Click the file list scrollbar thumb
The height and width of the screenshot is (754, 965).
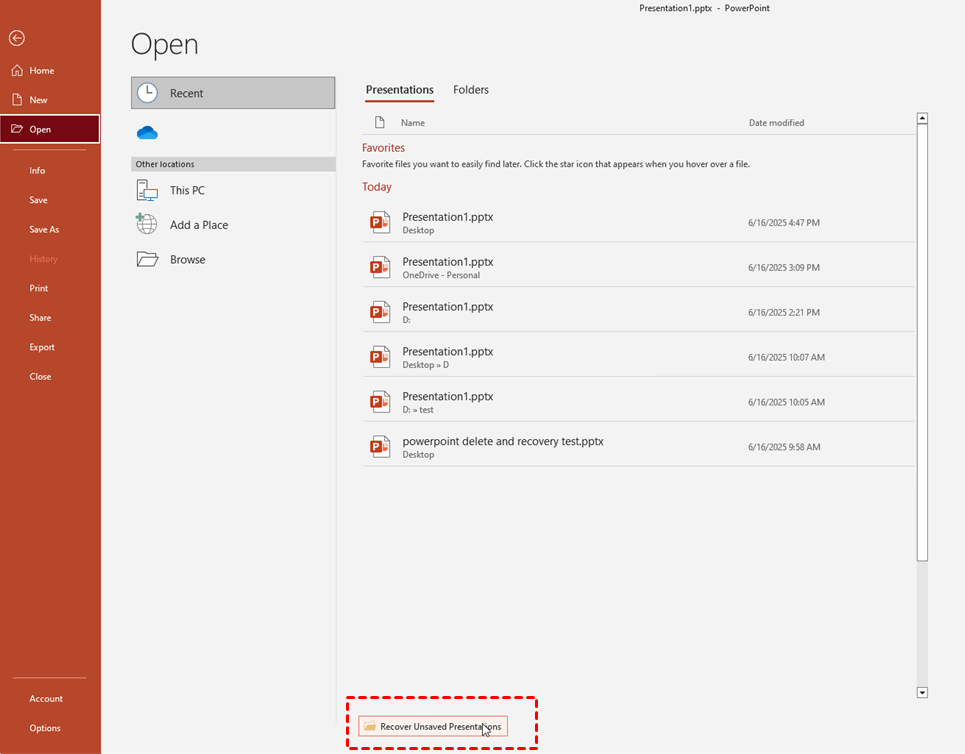(x=922, y=342)
